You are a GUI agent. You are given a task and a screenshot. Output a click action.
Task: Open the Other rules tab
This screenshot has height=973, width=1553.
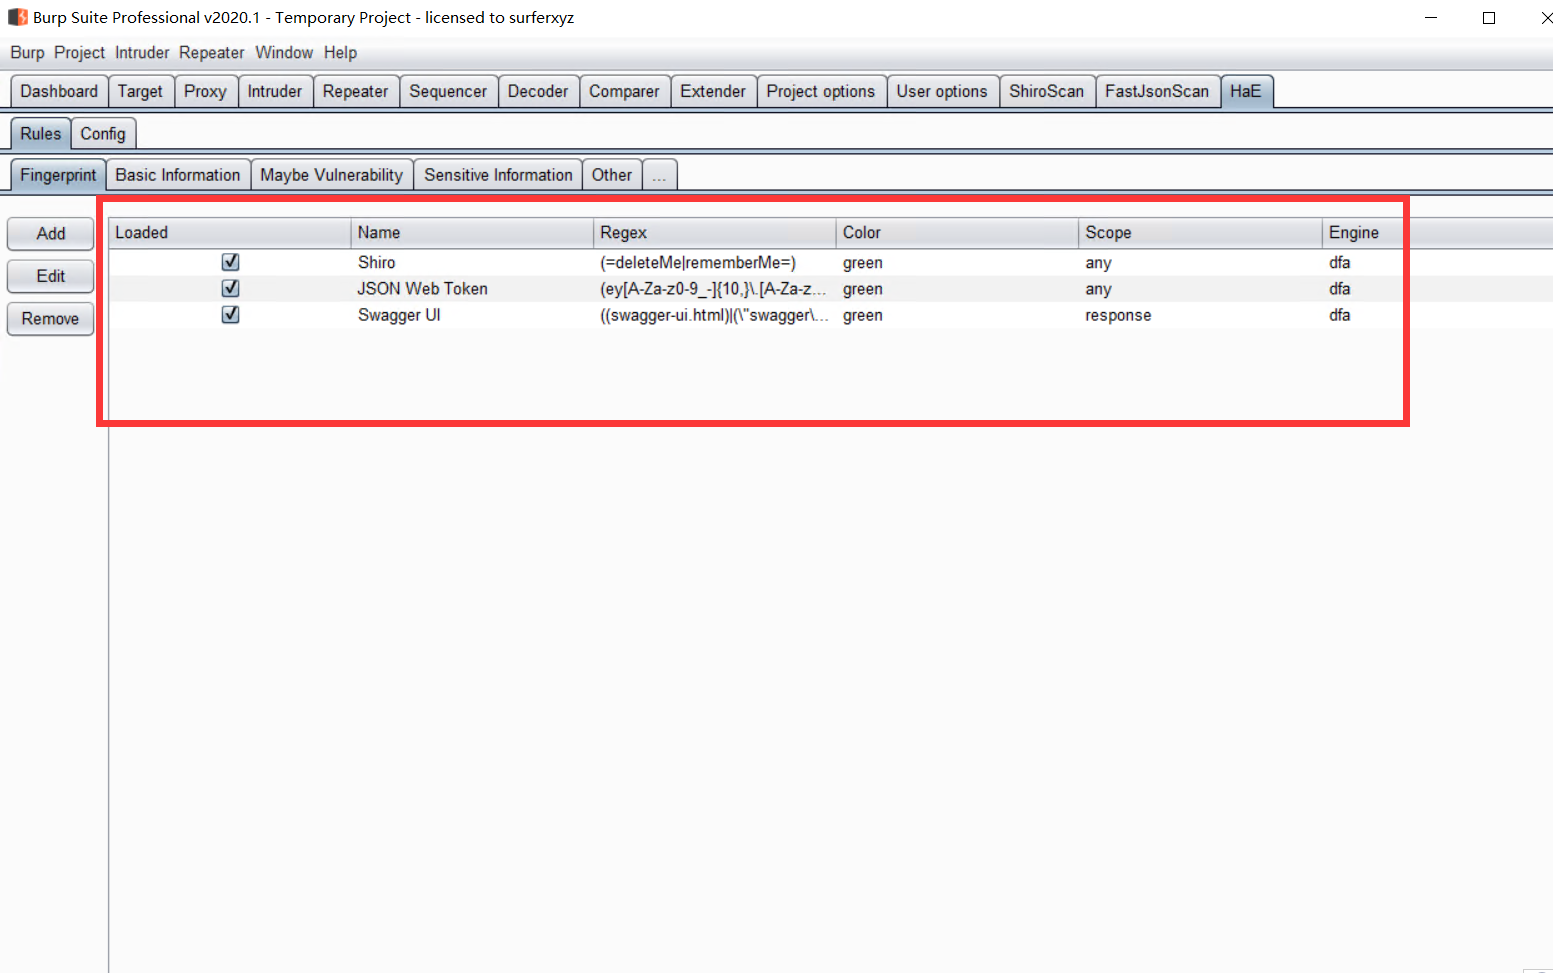[612, 175]
